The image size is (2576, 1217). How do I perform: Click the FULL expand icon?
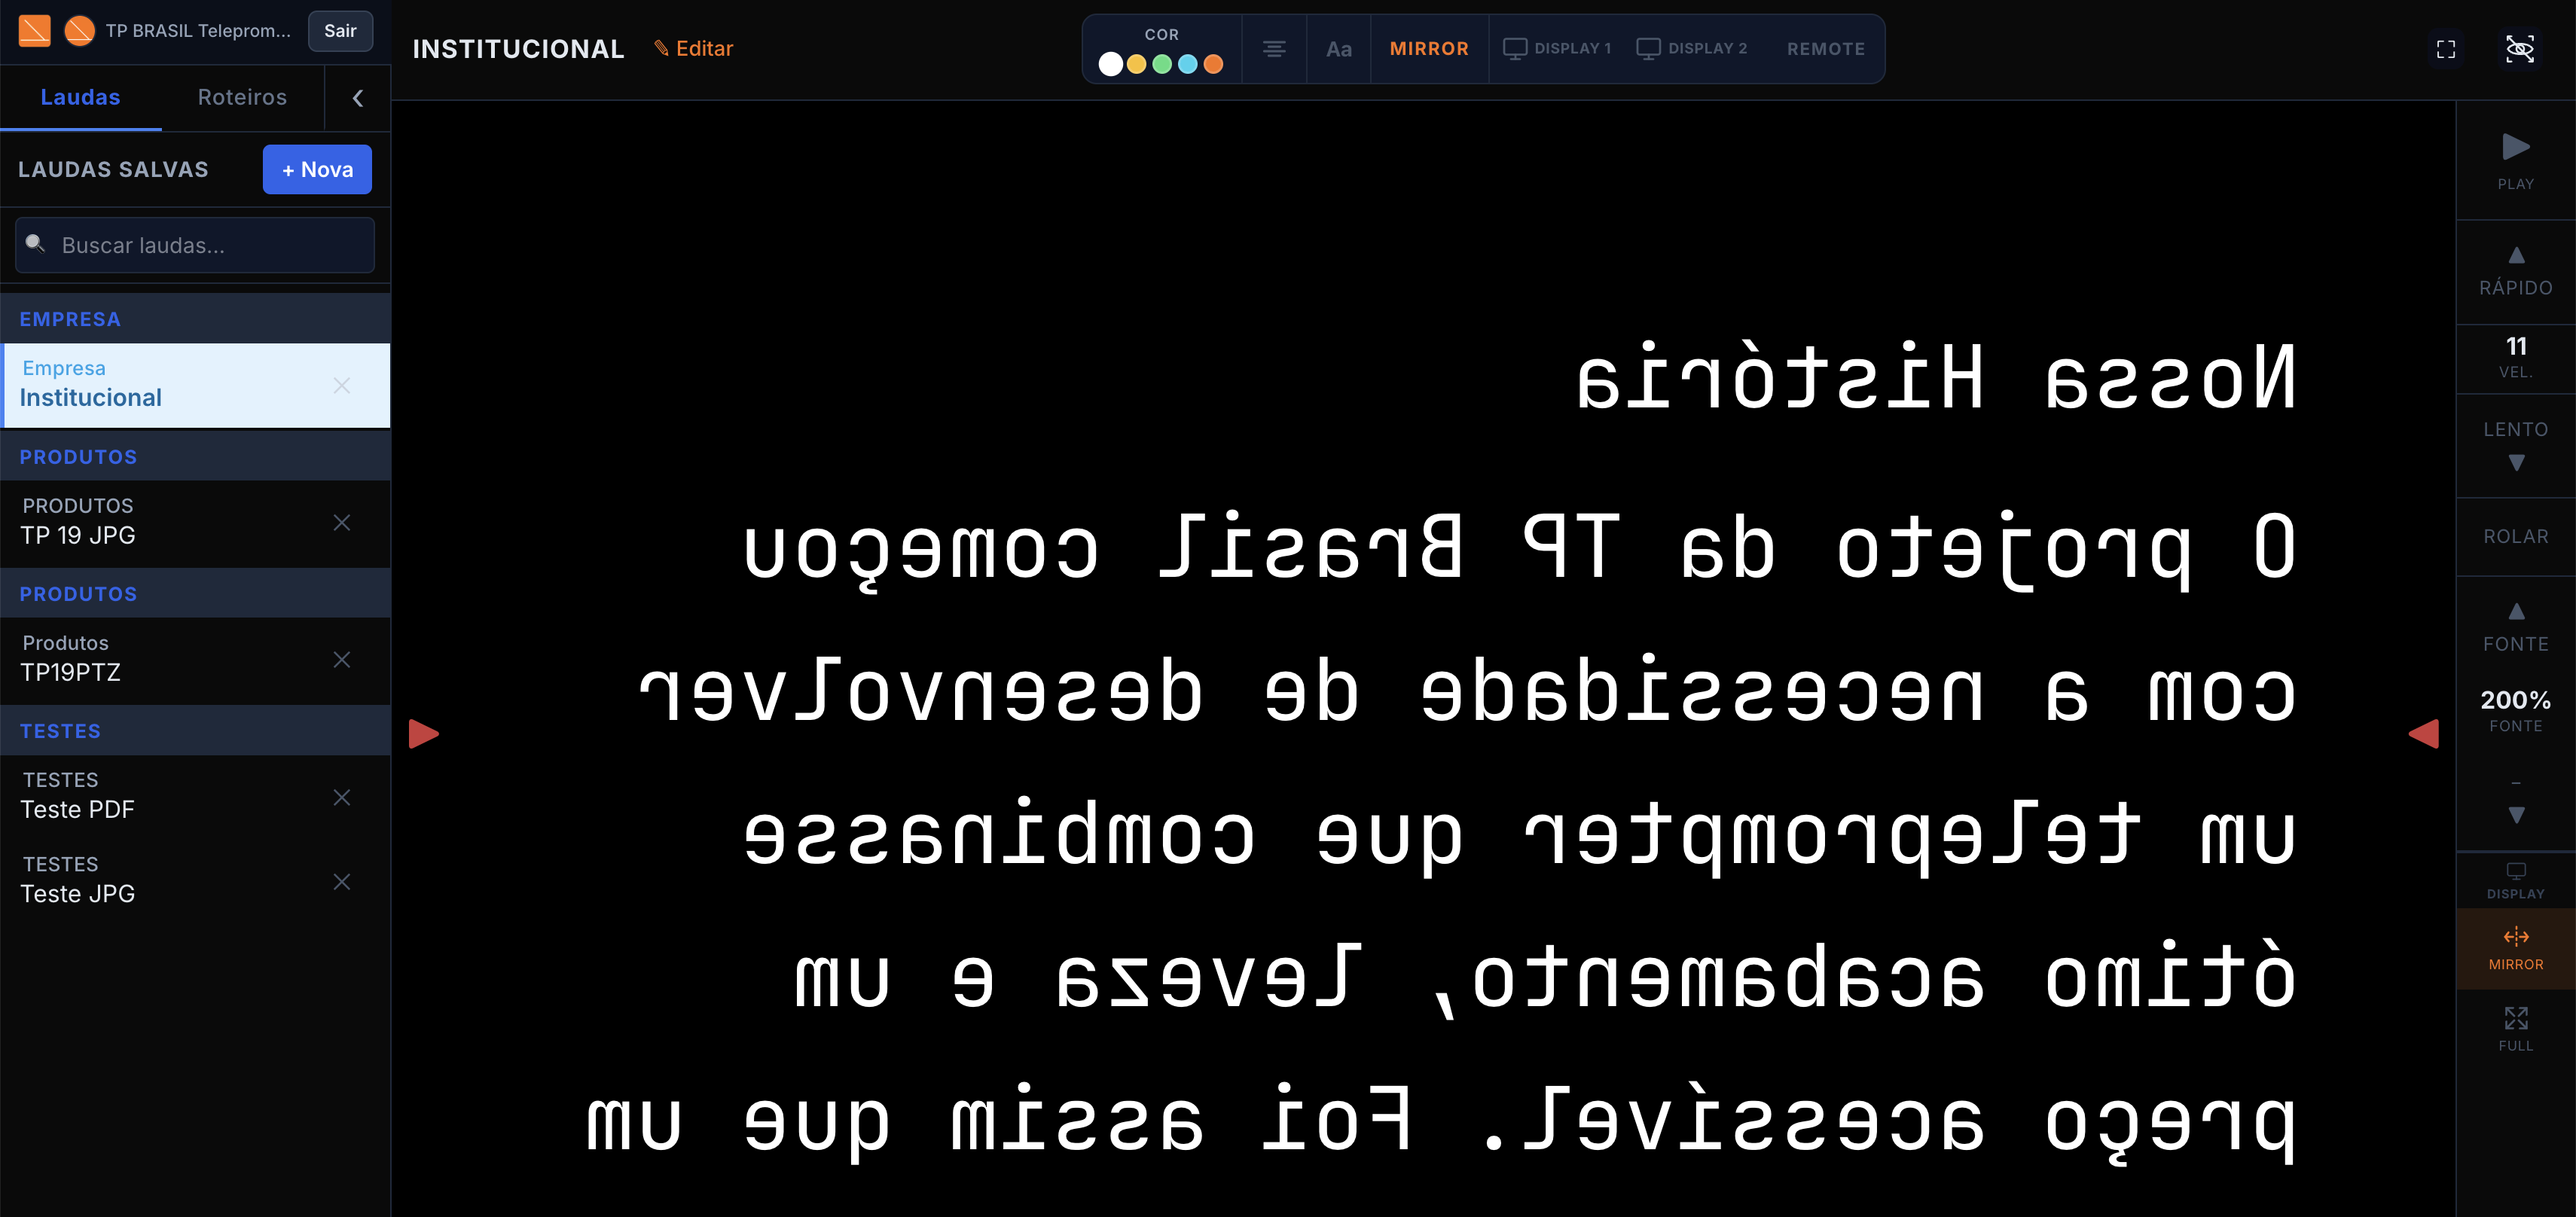pos(2516,1029)
